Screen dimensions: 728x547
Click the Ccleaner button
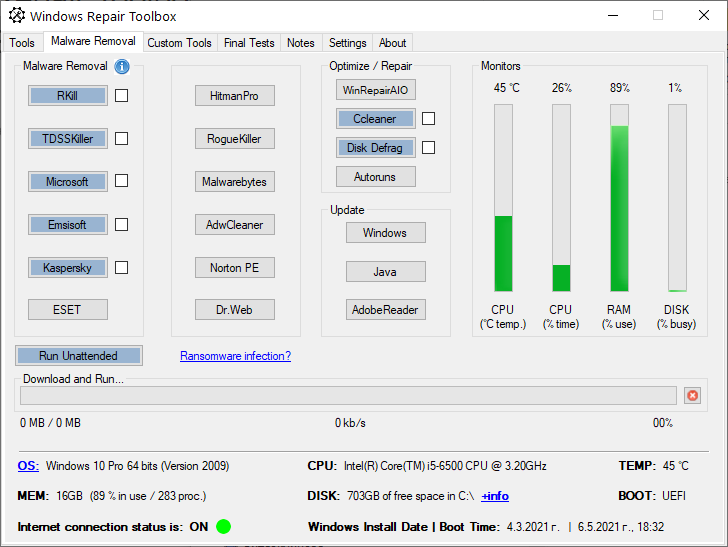(x=376, y=119)
